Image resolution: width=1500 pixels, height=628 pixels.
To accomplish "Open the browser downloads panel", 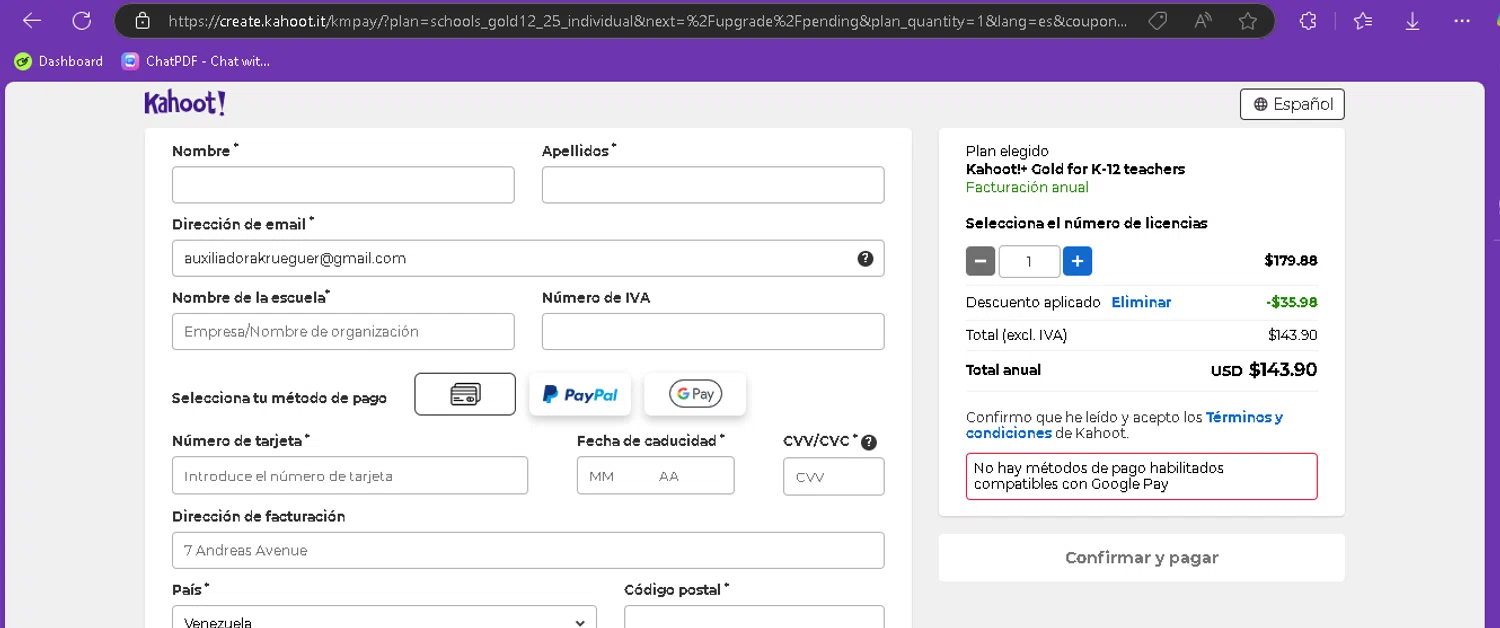I will (x=1412, y=20).
